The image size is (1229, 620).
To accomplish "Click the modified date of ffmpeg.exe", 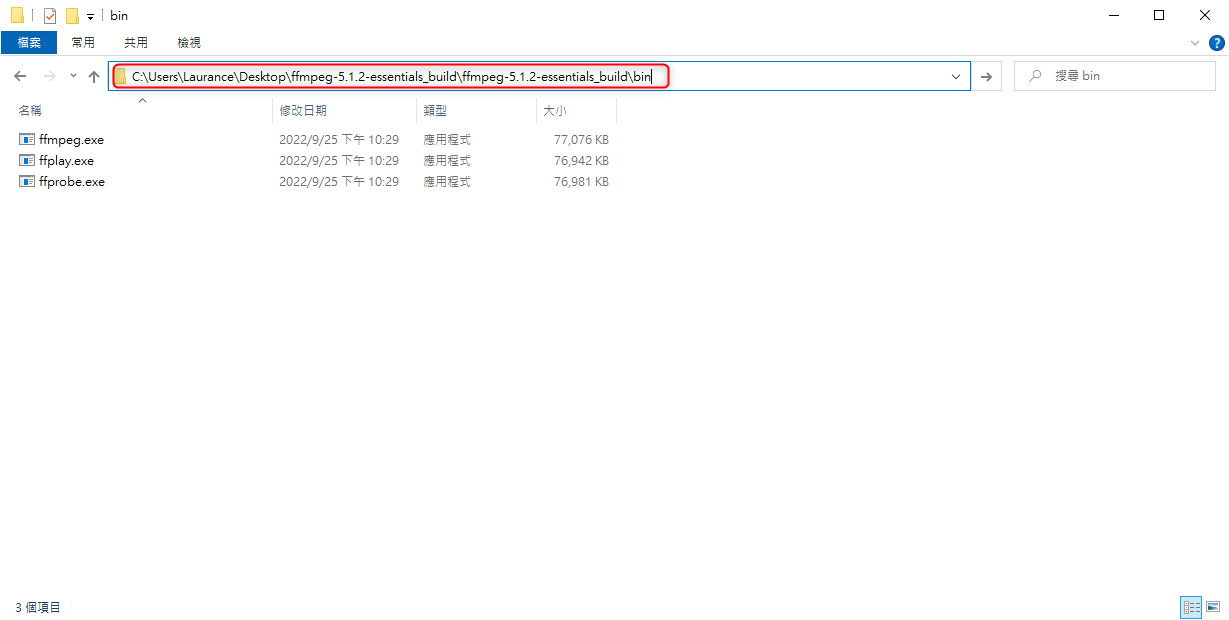I will (339, 140).
